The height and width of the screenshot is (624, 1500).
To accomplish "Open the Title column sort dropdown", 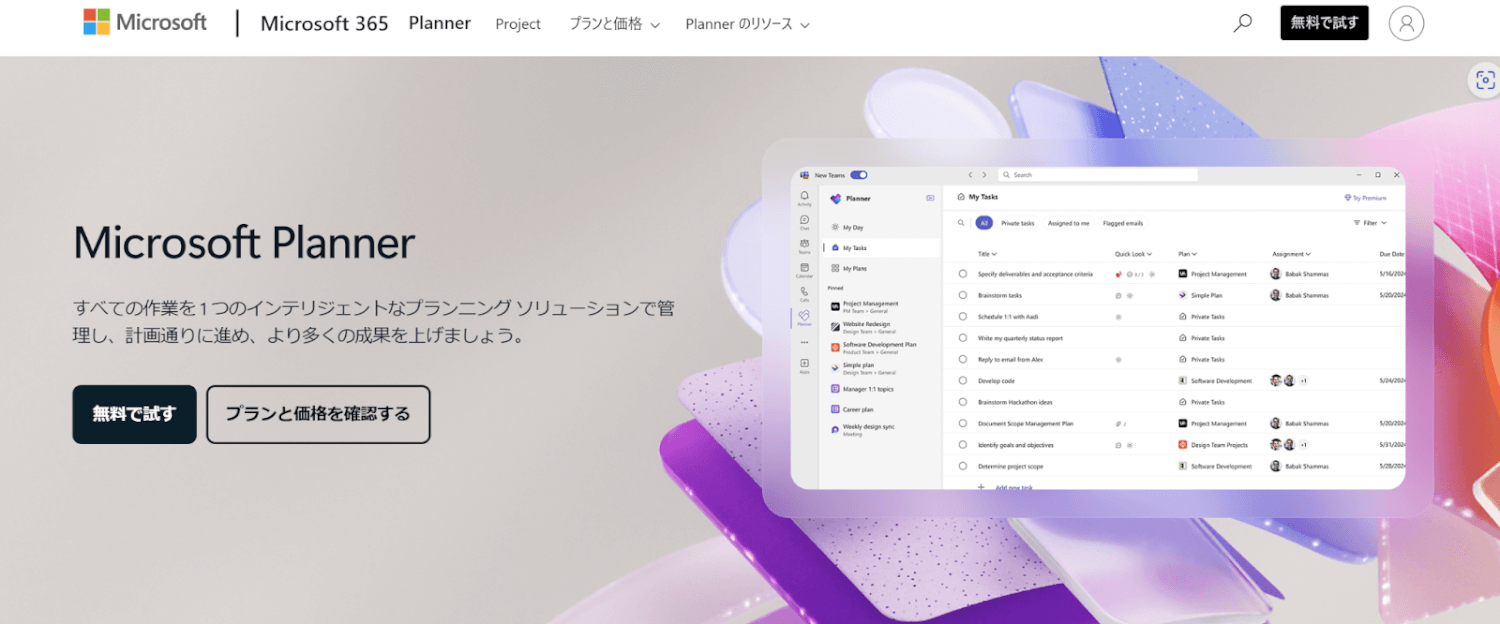I will 987,254.
